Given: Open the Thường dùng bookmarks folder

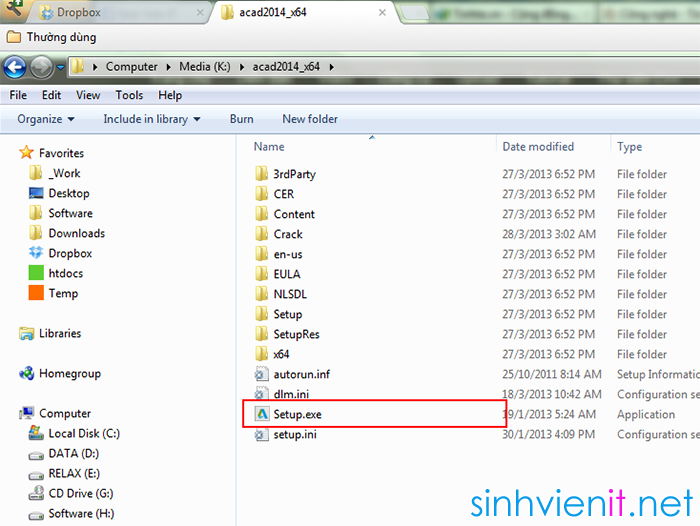Looking at the screenshot, I should pyautogui.click(x=52, y=37).
